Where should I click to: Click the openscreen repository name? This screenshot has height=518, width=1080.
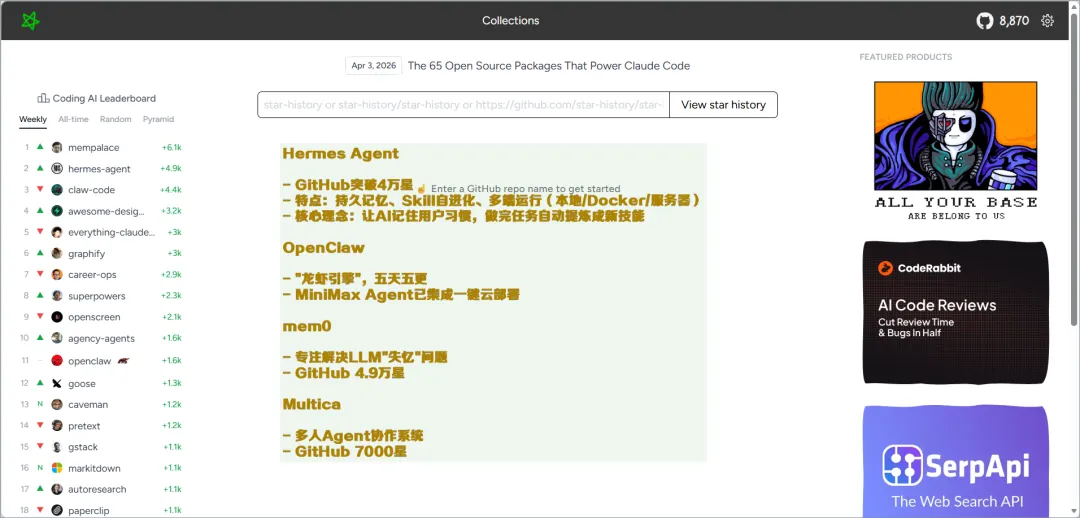click(x=94, y=317)
